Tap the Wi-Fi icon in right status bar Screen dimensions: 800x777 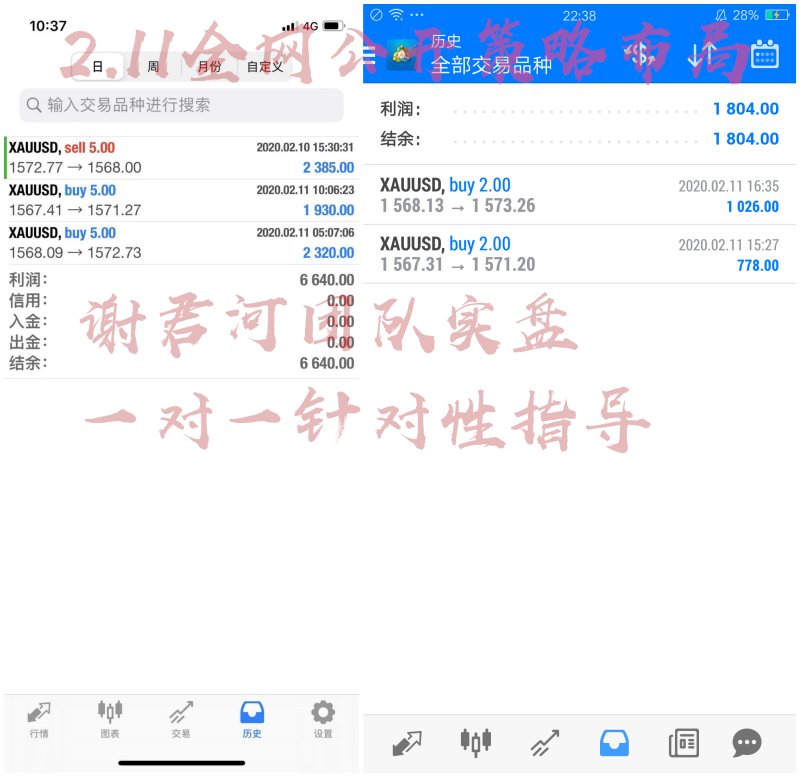coord(396,15)
